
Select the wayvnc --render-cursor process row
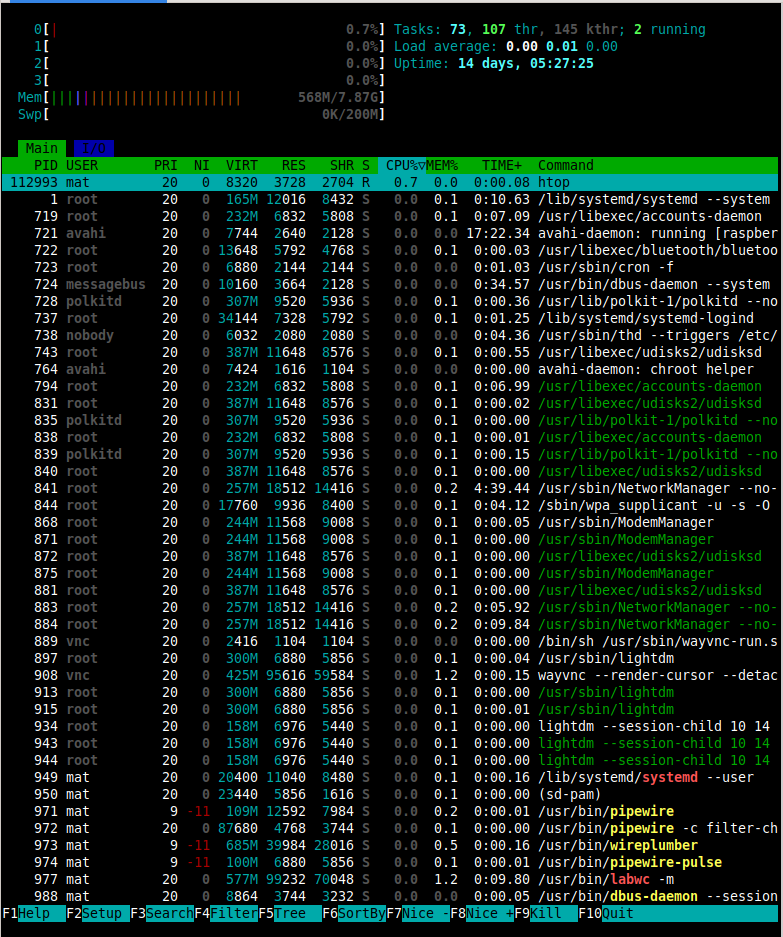click(390, 676)
